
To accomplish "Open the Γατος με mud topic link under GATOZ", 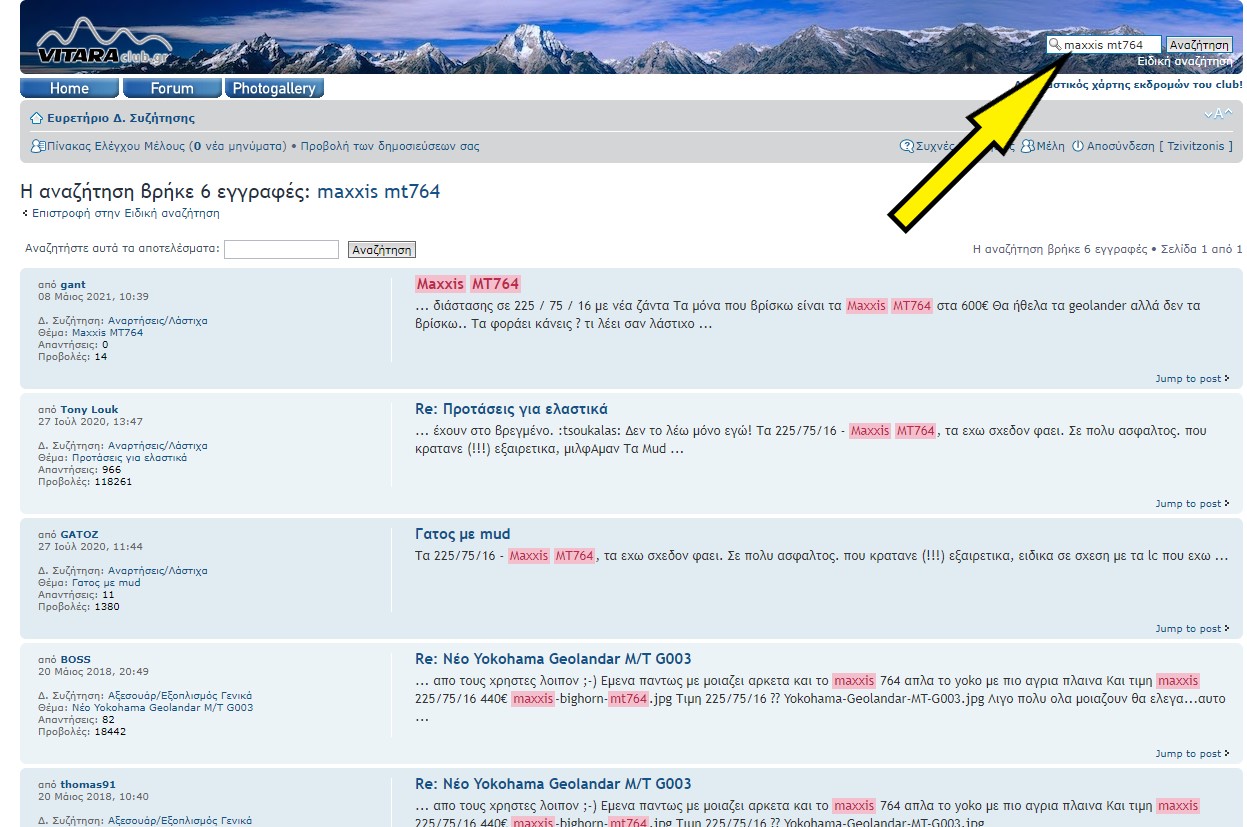I will pos(106,583).
